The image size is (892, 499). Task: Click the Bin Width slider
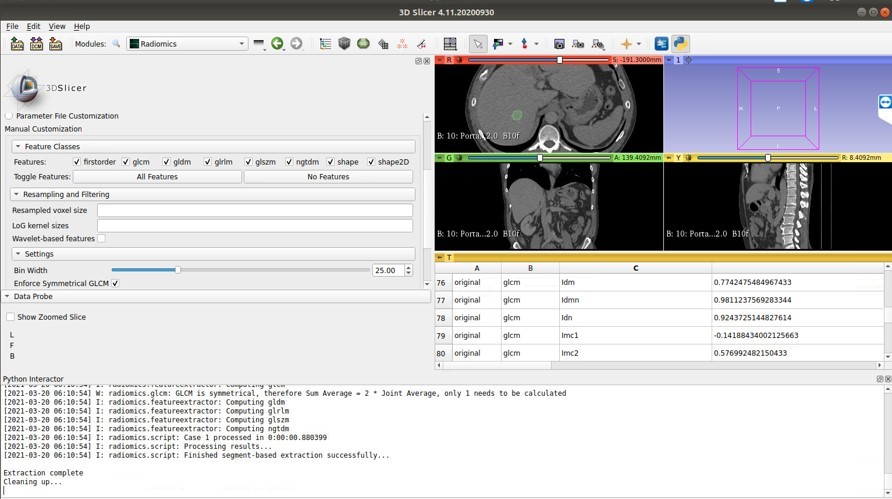[x=240, y=270]
